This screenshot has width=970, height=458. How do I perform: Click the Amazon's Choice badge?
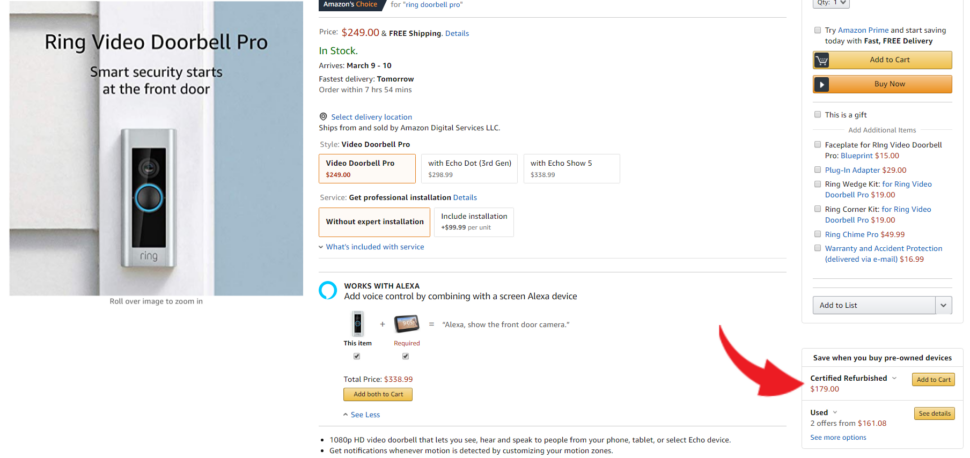(x=350, y=4)
